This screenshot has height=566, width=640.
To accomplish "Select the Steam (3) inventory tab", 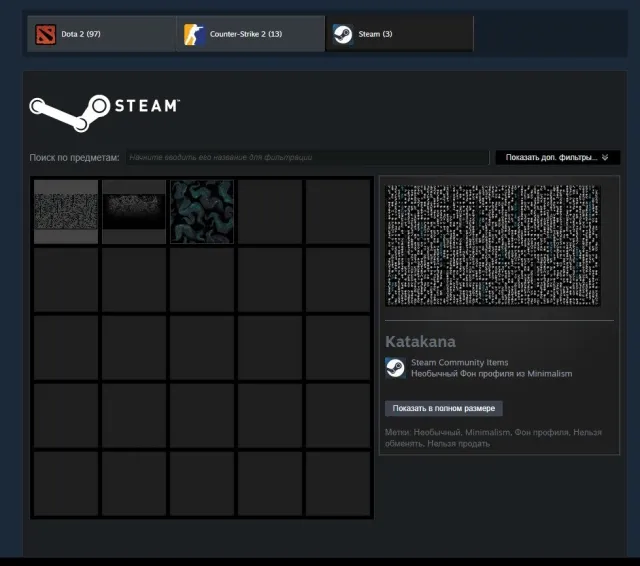I will click(x=400, y=34).
